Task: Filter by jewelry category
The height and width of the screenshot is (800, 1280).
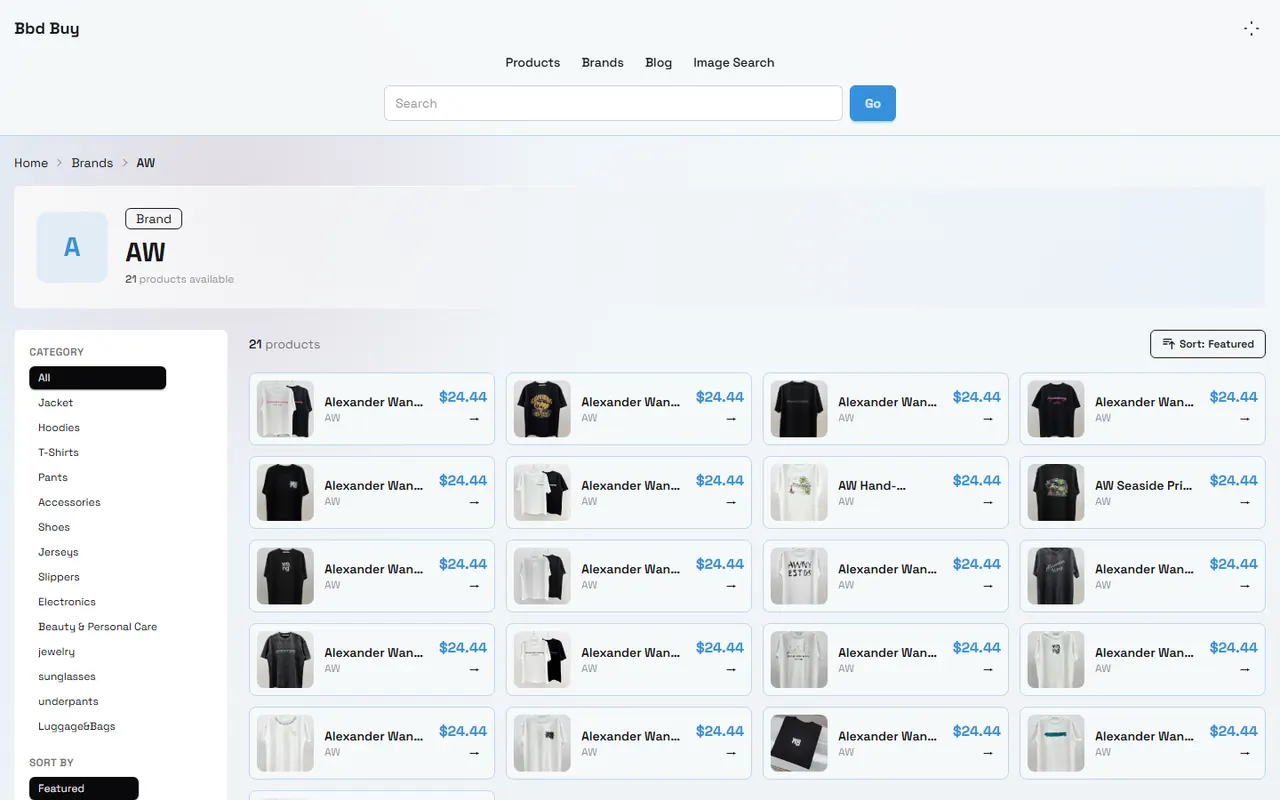Action: [57, 652]
